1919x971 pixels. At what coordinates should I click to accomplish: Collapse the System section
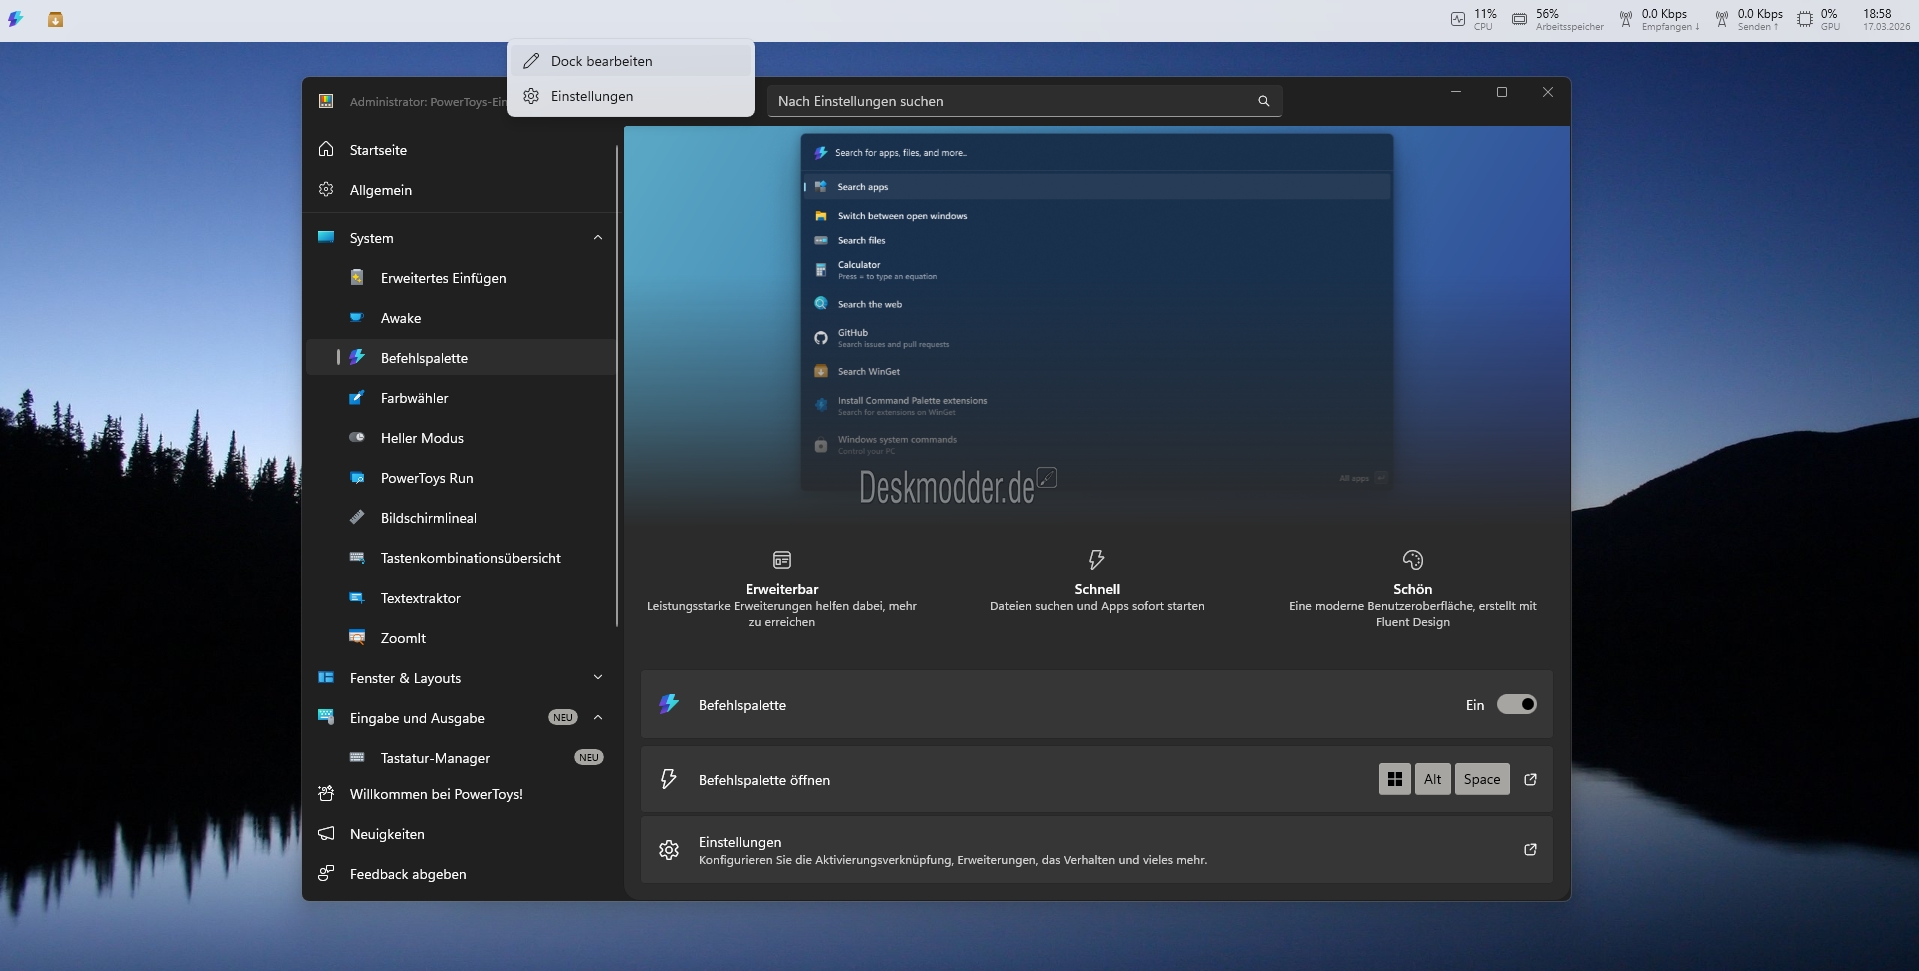click(x=597, y=238)
